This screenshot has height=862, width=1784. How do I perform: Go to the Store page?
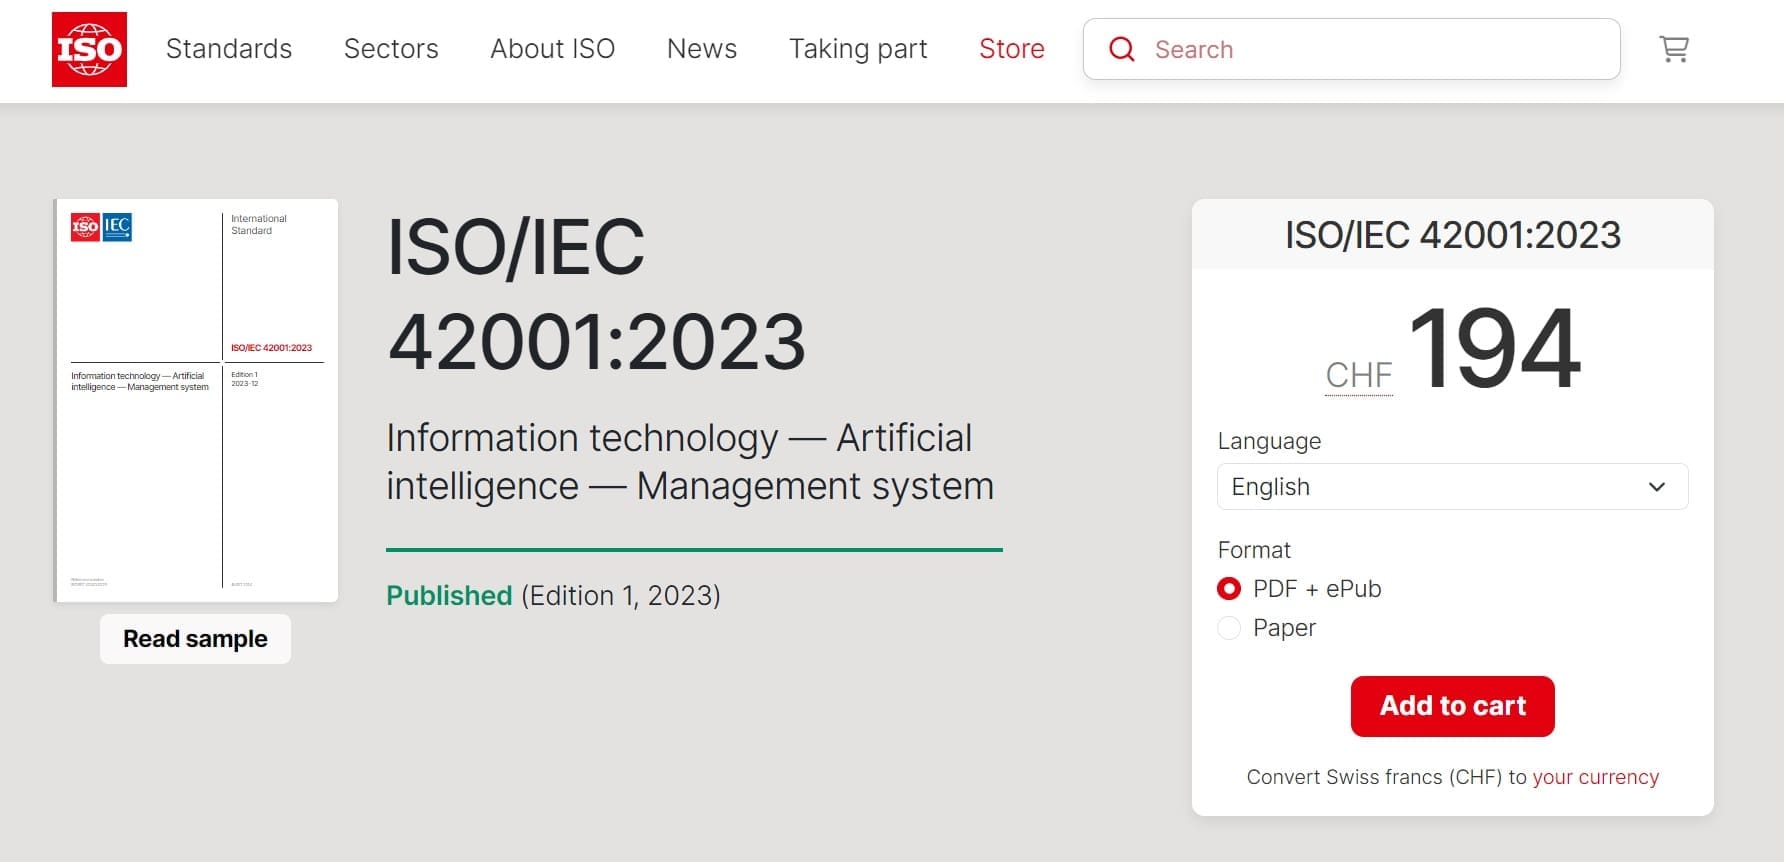tap(1012, 49)
